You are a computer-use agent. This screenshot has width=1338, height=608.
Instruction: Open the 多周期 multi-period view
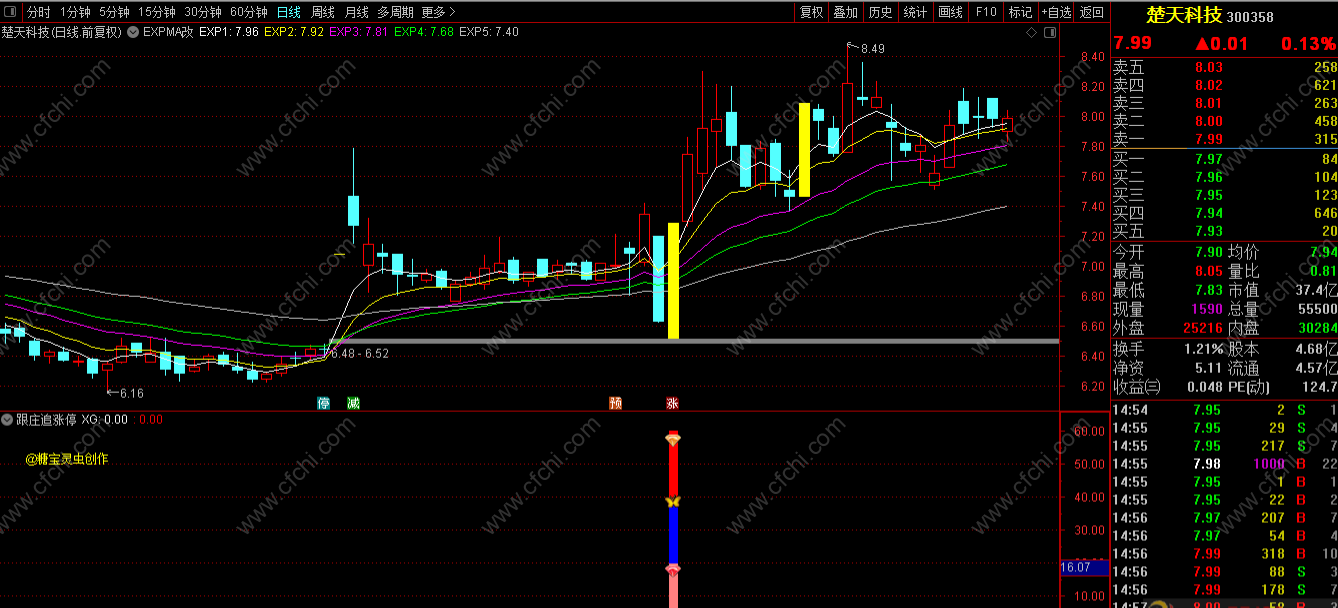(x=395, y=12)
